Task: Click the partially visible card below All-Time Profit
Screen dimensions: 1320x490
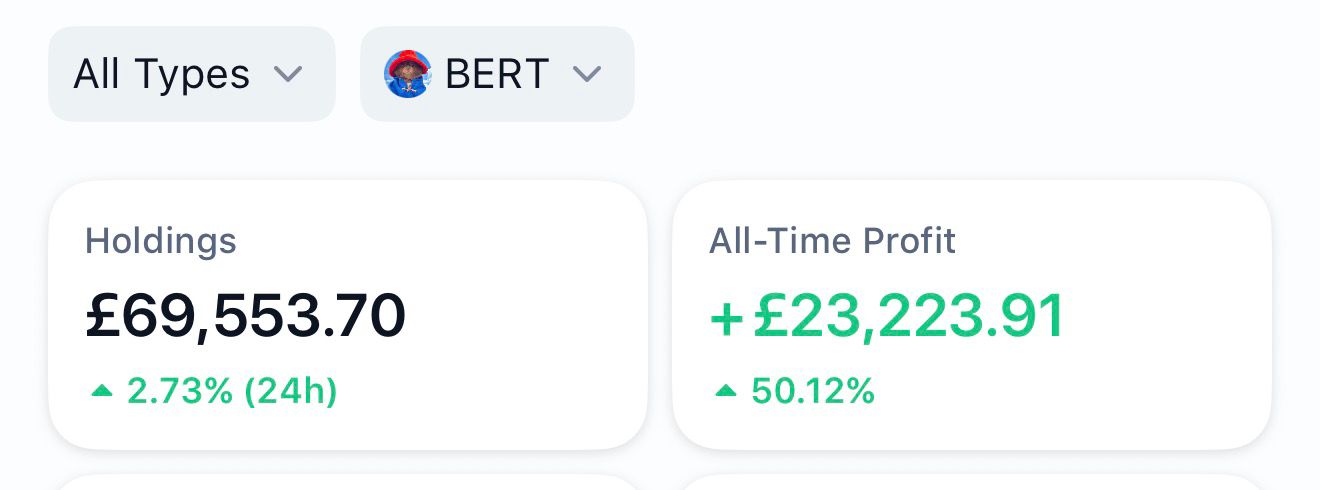Action: (971, 483)
